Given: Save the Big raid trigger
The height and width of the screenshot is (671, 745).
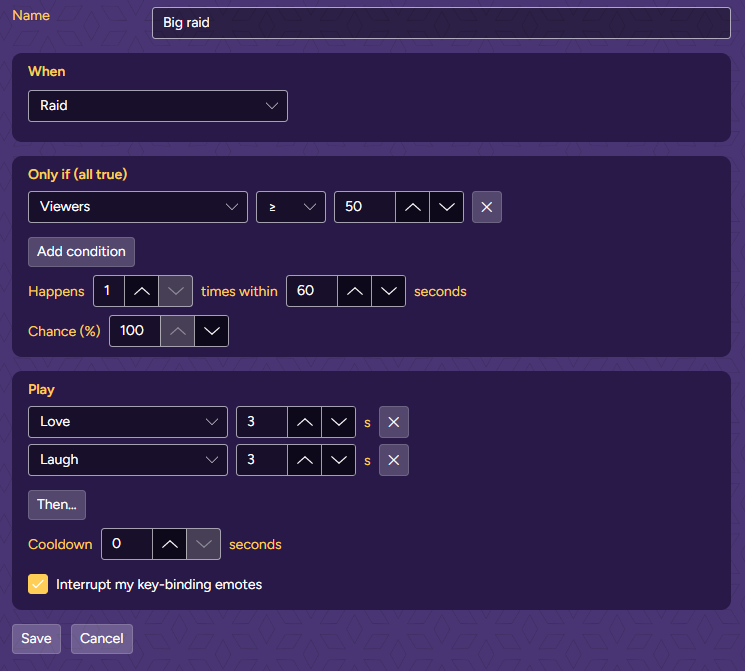Looking at the screenshot, I should [x=37, y=639].
